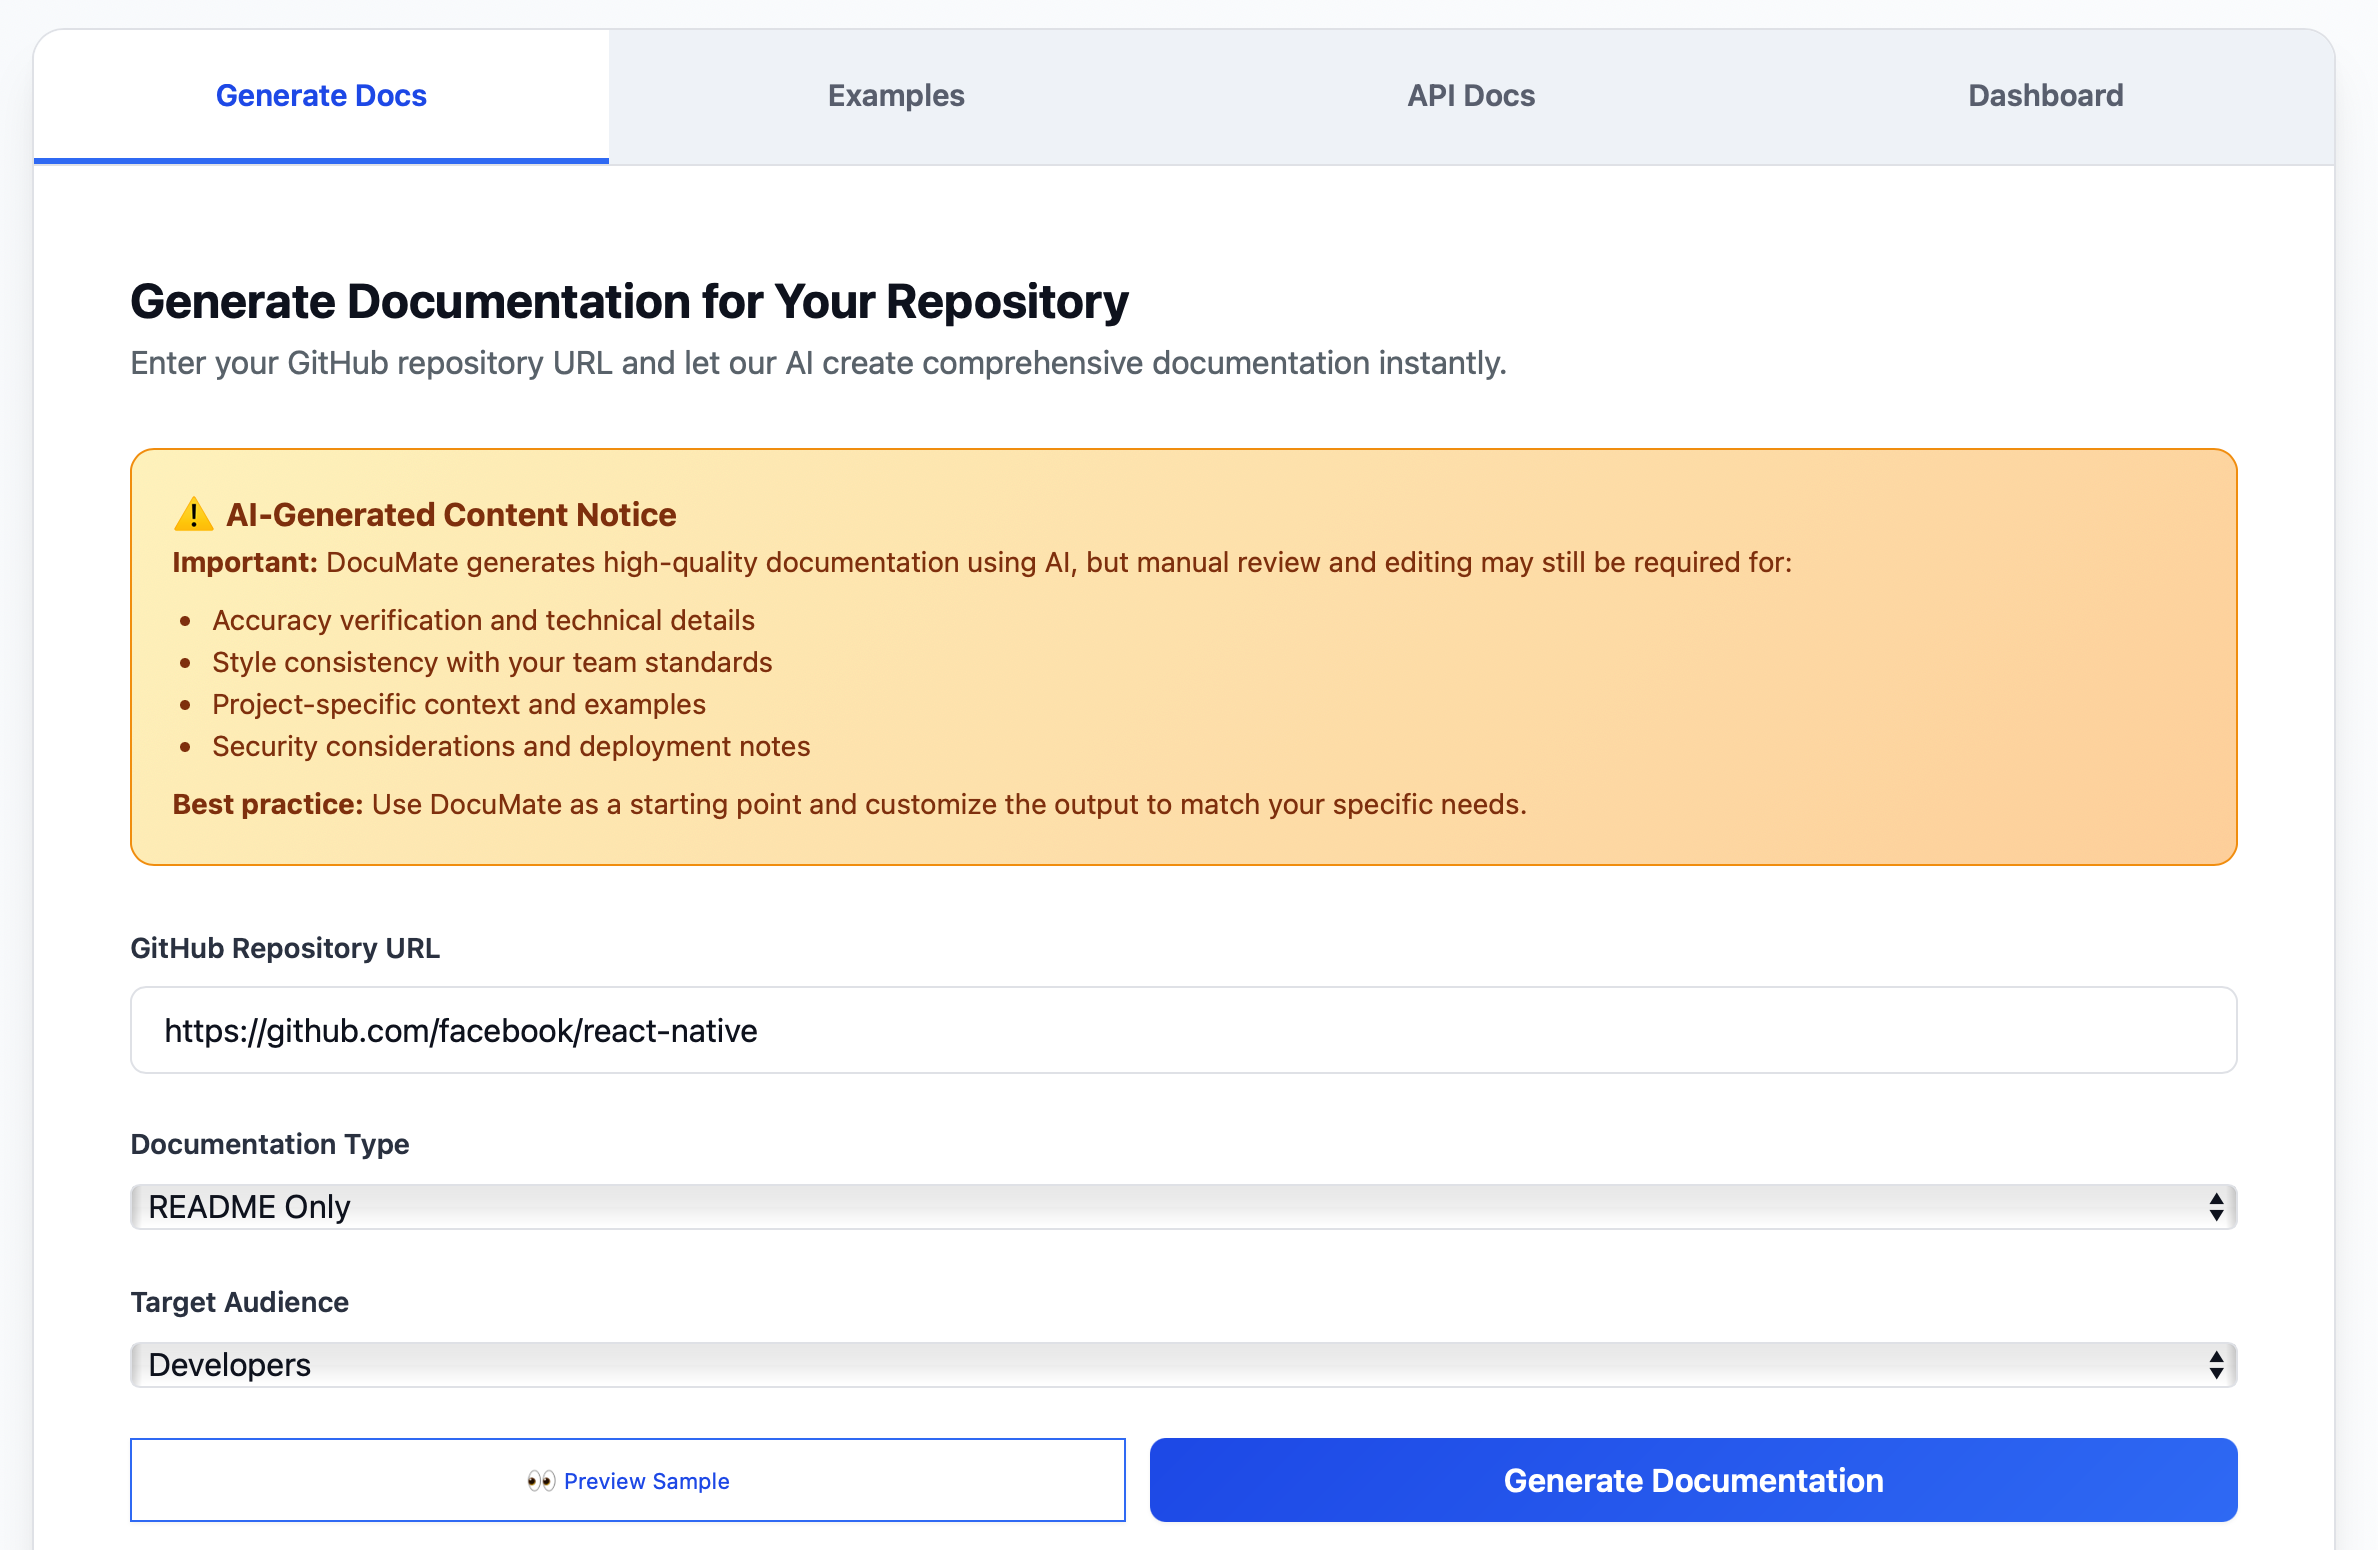The image size is (2378, 1550).
Task: Switch to the Examples tab
Action: 896,96
